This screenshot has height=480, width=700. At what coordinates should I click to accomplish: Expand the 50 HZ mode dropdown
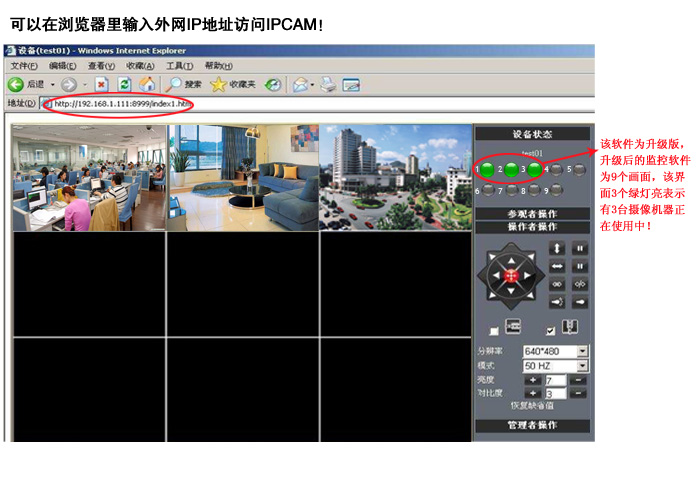coord(582,366)
